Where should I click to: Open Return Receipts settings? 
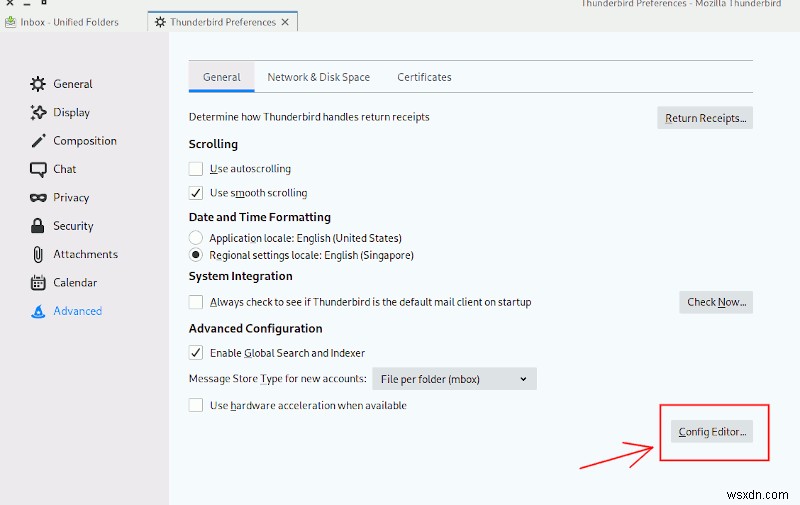[705, 118]
